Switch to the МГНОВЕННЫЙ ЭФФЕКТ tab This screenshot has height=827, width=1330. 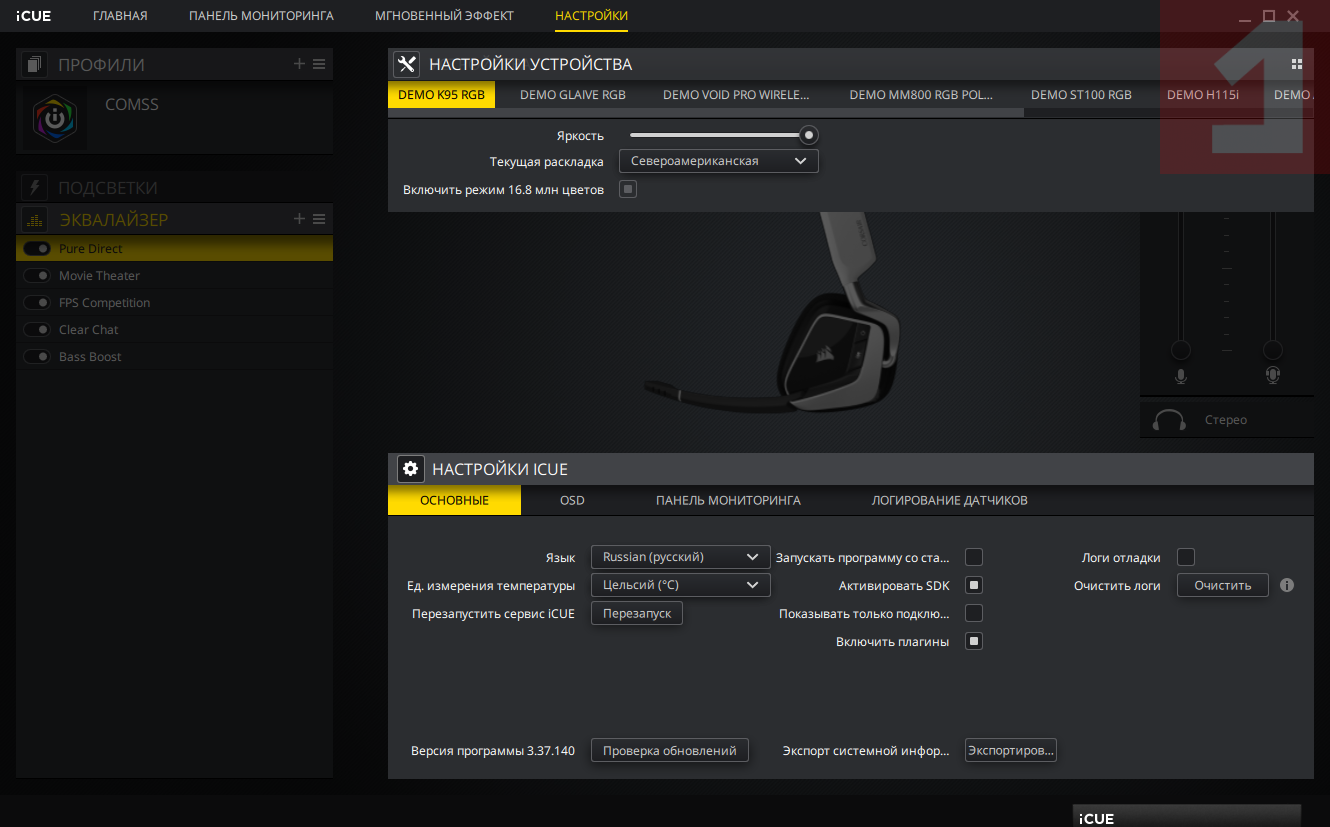444,16
